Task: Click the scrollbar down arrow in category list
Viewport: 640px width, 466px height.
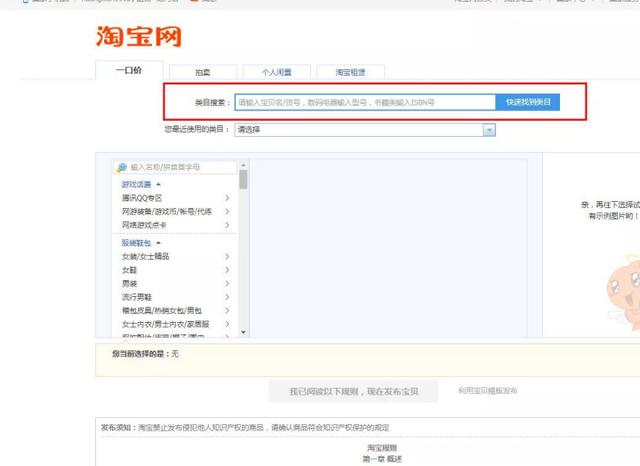Action: click(243, 326)
